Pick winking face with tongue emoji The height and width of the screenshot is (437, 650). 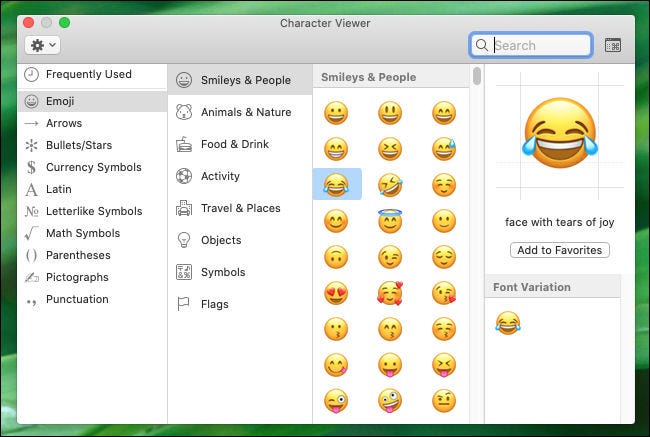336,401
